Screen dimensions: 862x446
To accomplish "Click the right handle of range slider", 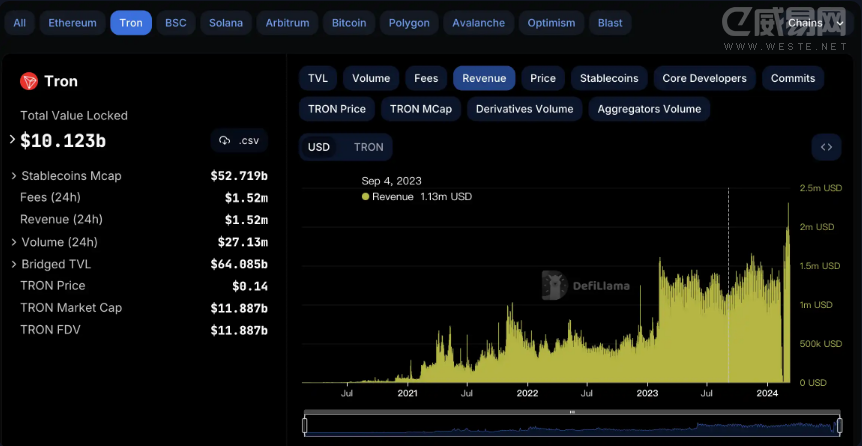I will pos(839,426).
